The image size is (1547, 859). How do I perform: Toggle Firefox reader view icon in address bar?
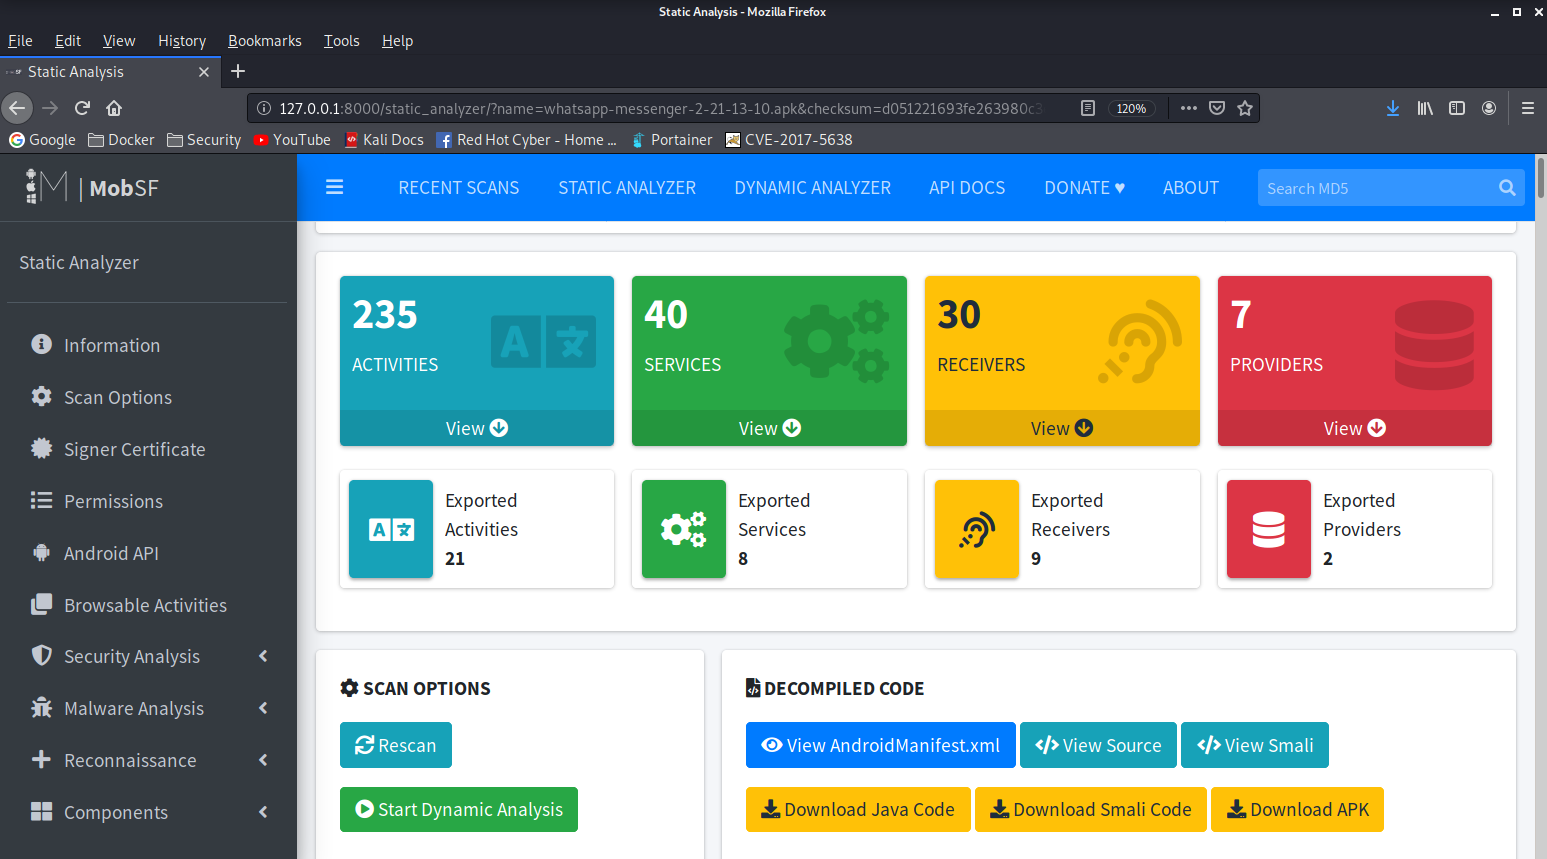click(1088, 108)
